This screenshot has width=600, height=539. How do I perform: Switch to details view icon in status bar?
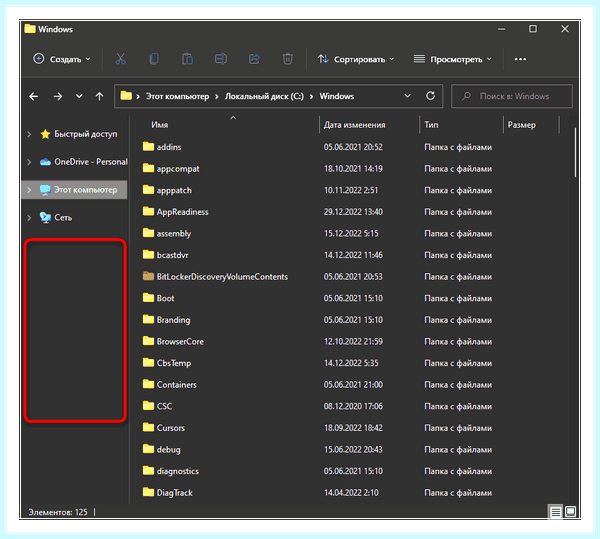pos(556,511)
